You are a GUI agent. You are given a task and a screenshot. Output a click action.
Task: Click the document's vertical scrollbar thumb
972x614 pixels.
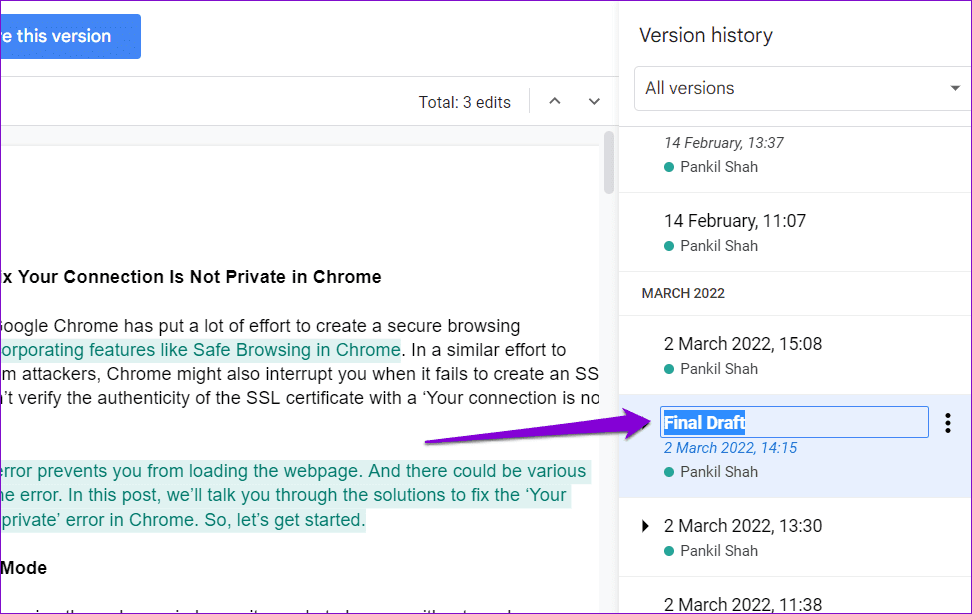click(x=609, y=162)
